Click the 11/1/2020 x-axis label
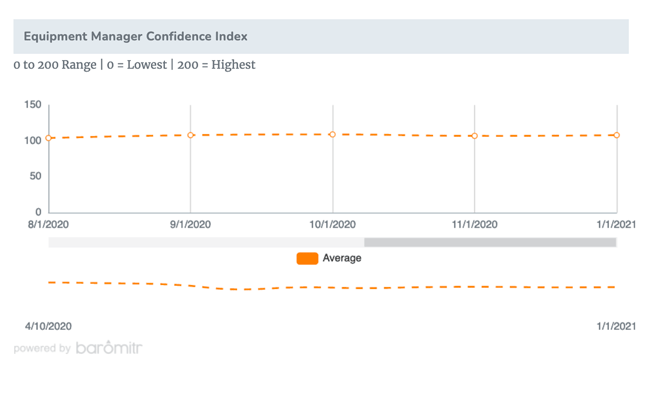The height and width of the screenshot is (402, 650). [475, 224]
